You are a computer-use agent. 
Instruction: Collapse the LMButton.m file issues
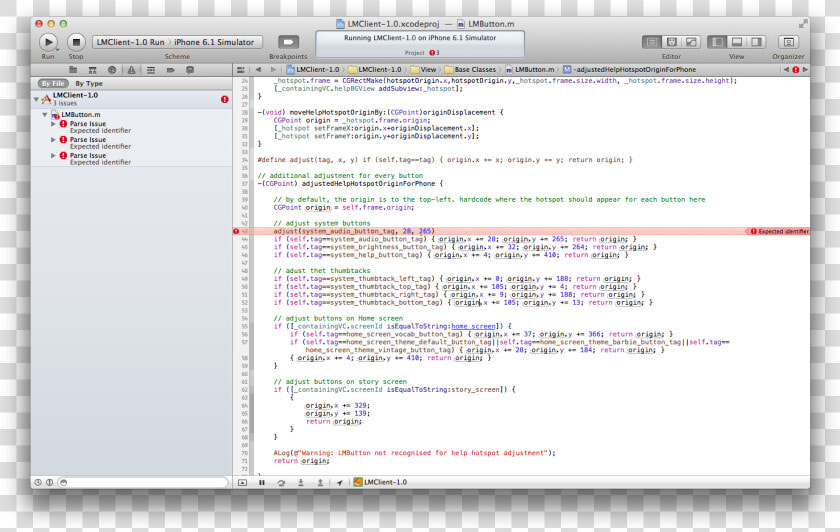44,115
